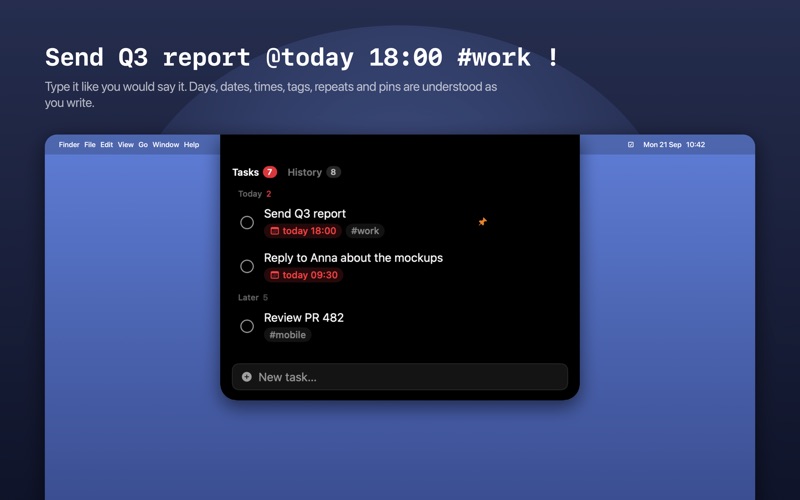Open the Finder menu
The height and width of the screenshot is (500, 800).
[x=69, y=145]
